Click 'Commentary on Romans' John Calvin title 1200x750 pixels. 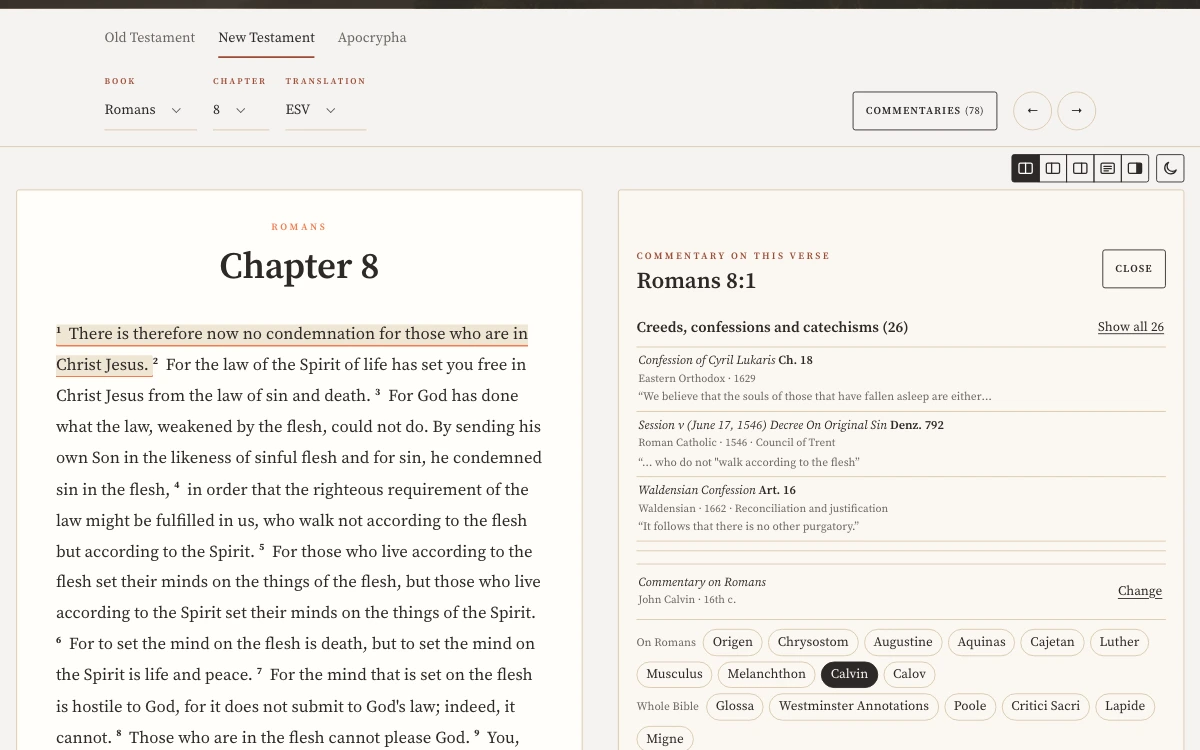(702, 582)
